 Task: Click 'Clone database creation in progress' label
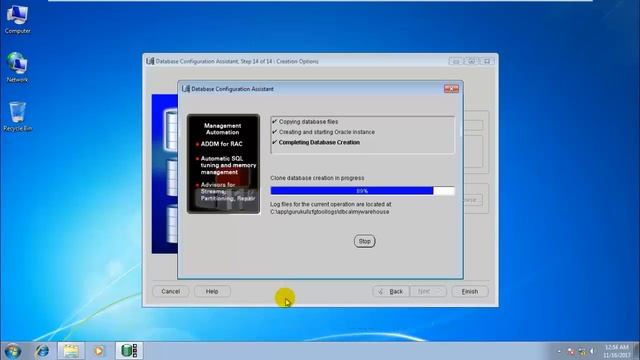[317, 178]
